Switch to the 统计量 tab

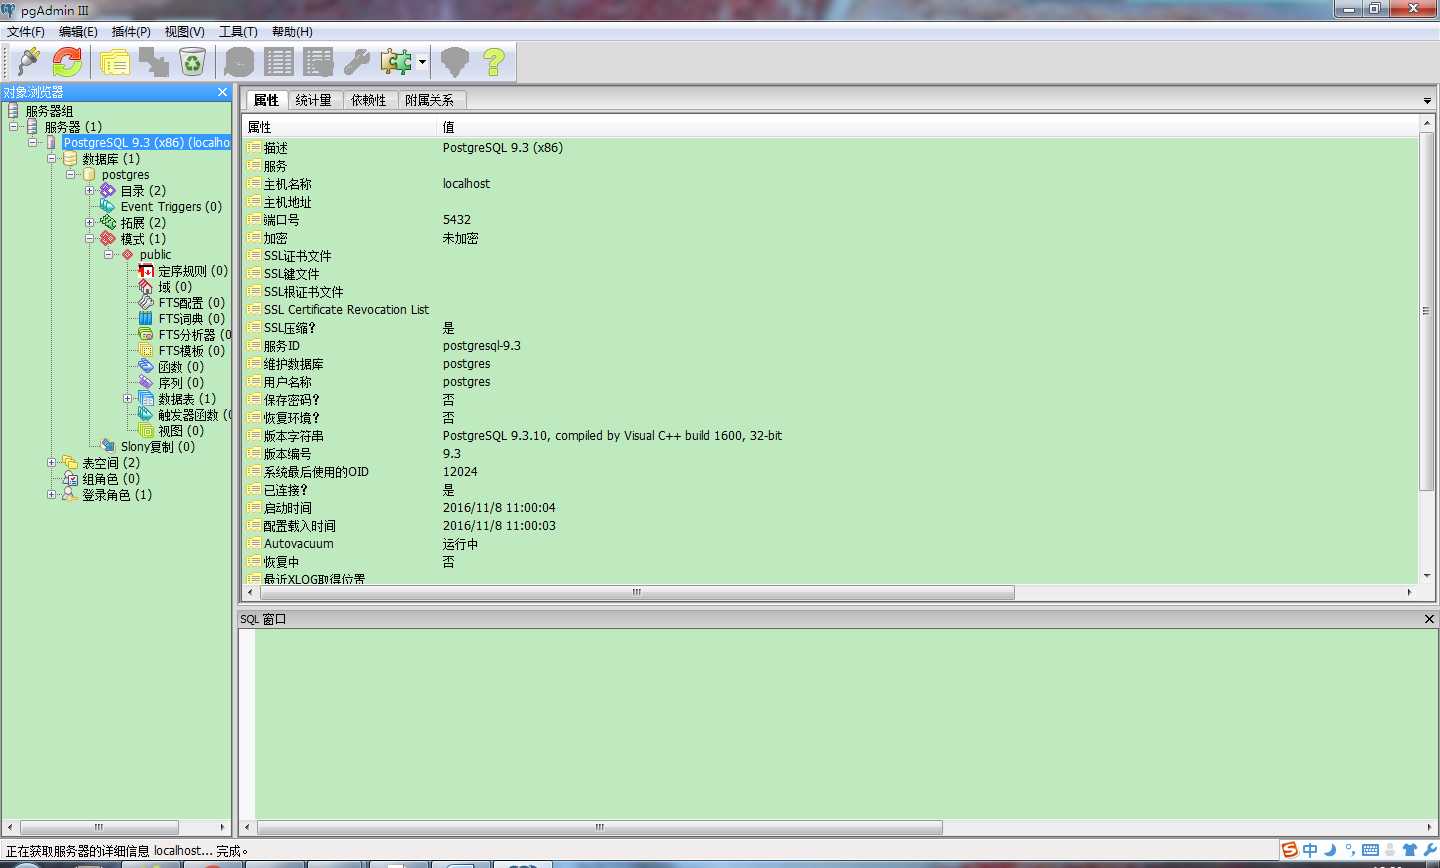(314, 100)
